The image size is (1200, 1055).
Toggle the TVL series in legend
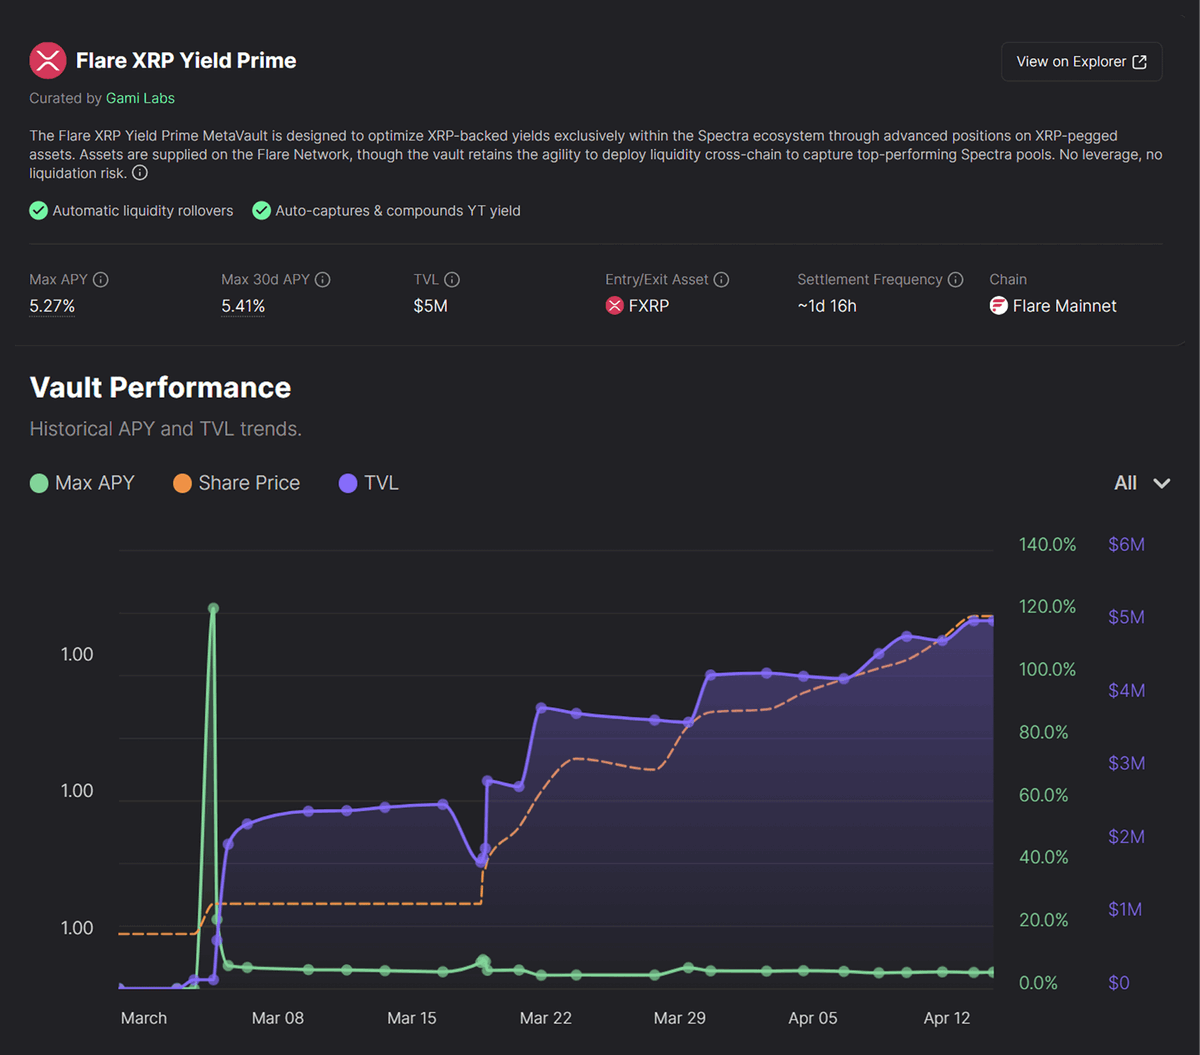(368, 483)
